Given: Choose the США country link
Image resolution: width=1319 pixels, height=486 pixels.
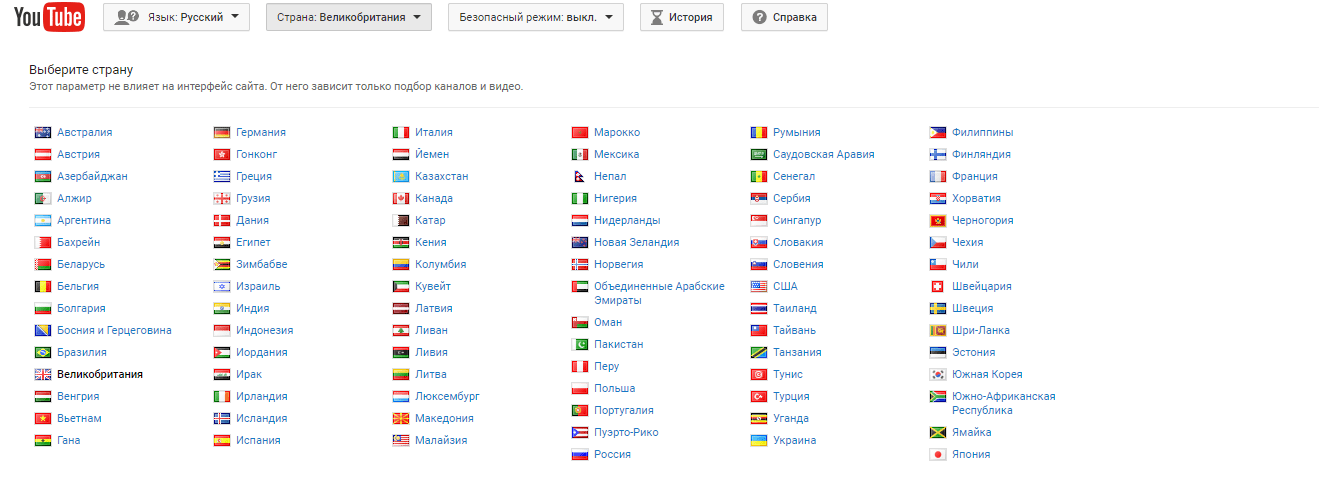Looking at the screenshot, I should coord(785,286).
